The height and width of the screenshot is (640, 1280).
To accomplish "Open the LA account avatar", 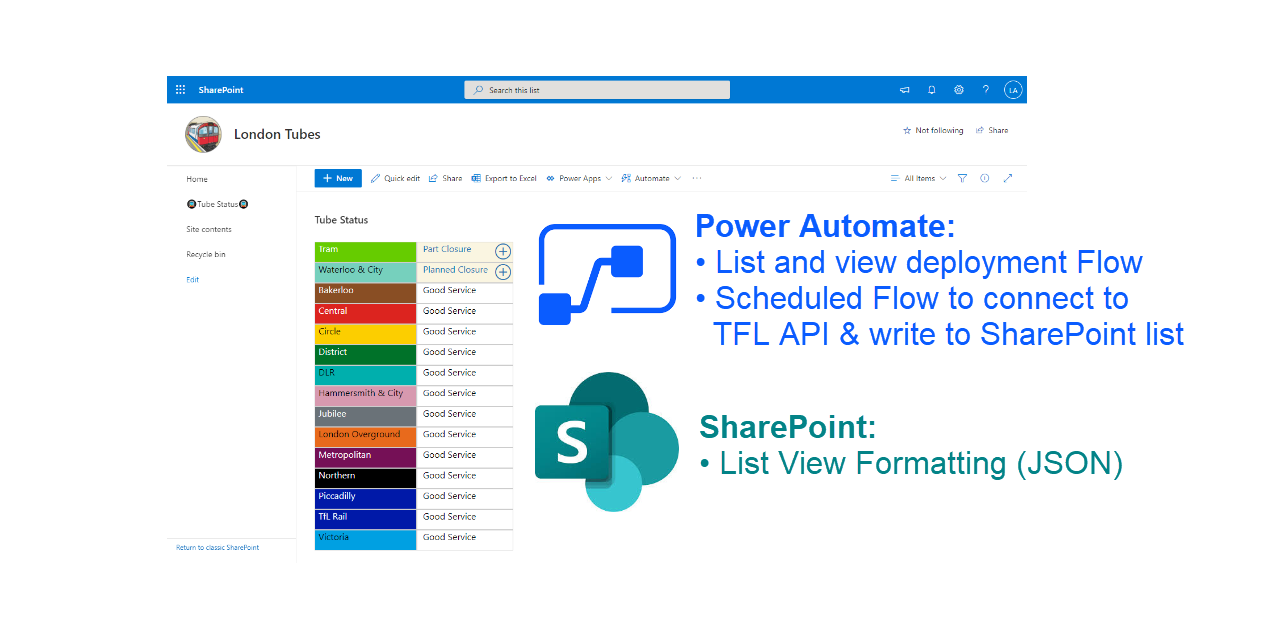I will 1013,90.
